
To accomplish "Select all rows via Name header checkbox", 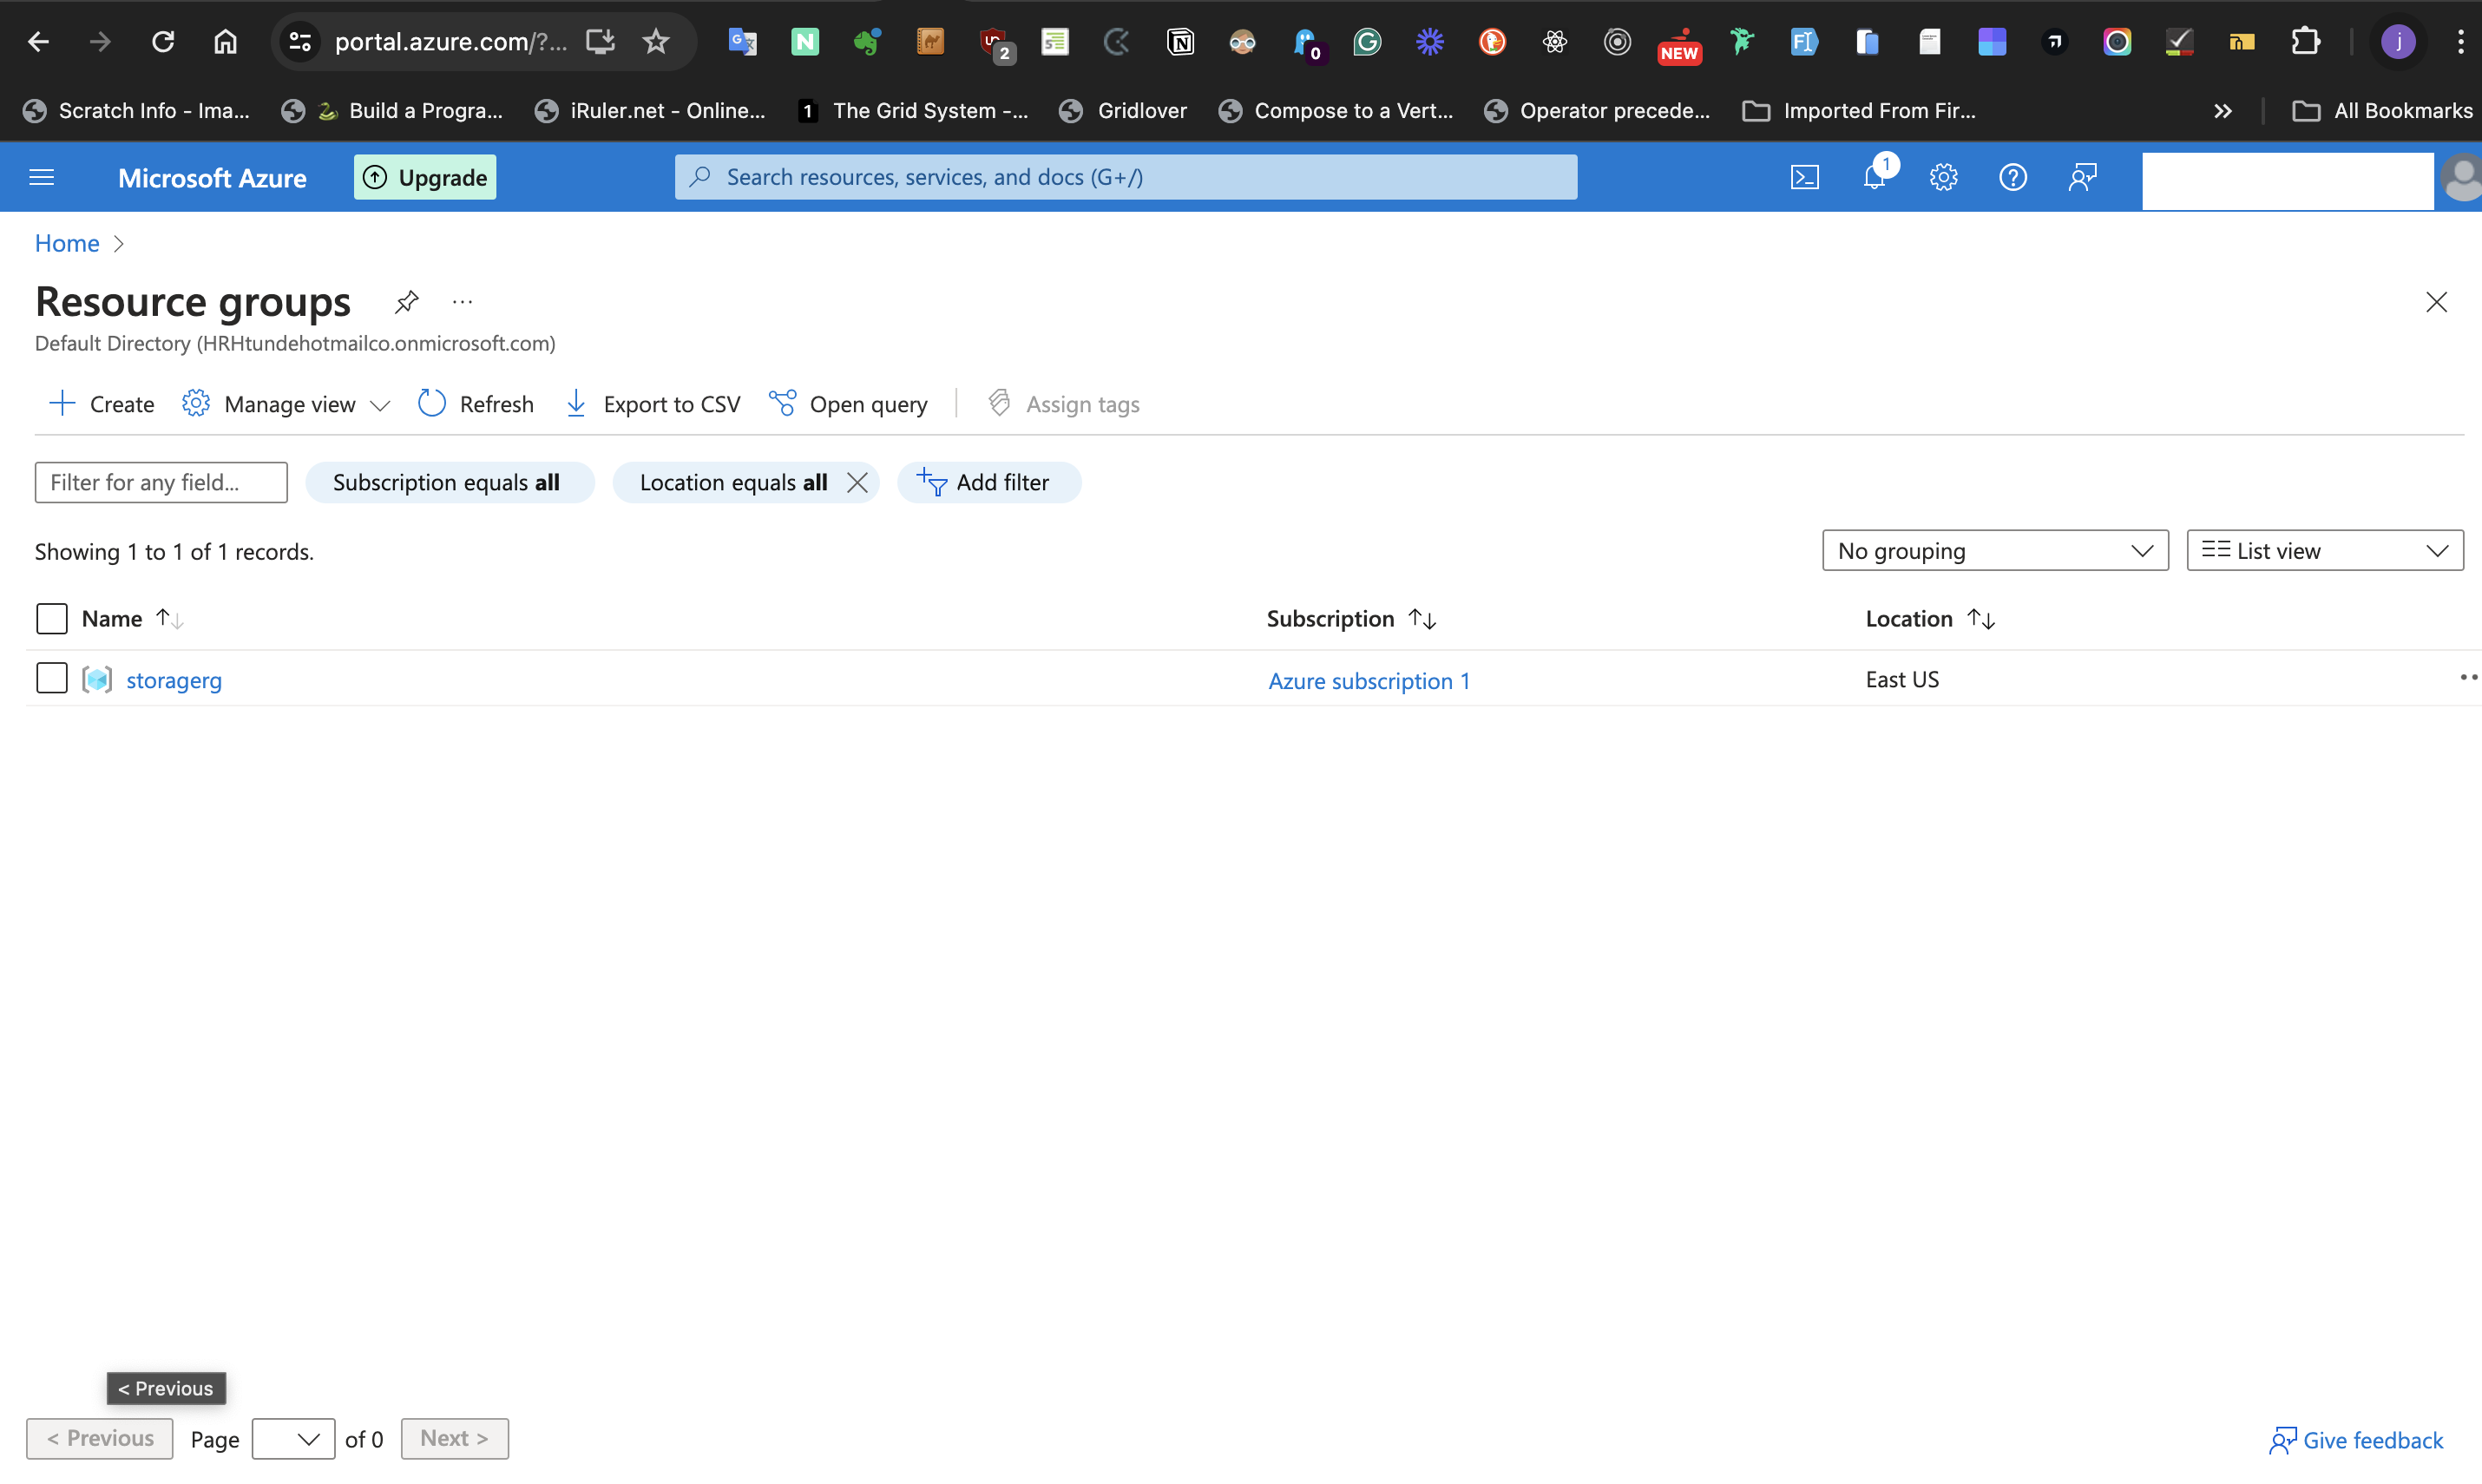I will click(51, 618).
